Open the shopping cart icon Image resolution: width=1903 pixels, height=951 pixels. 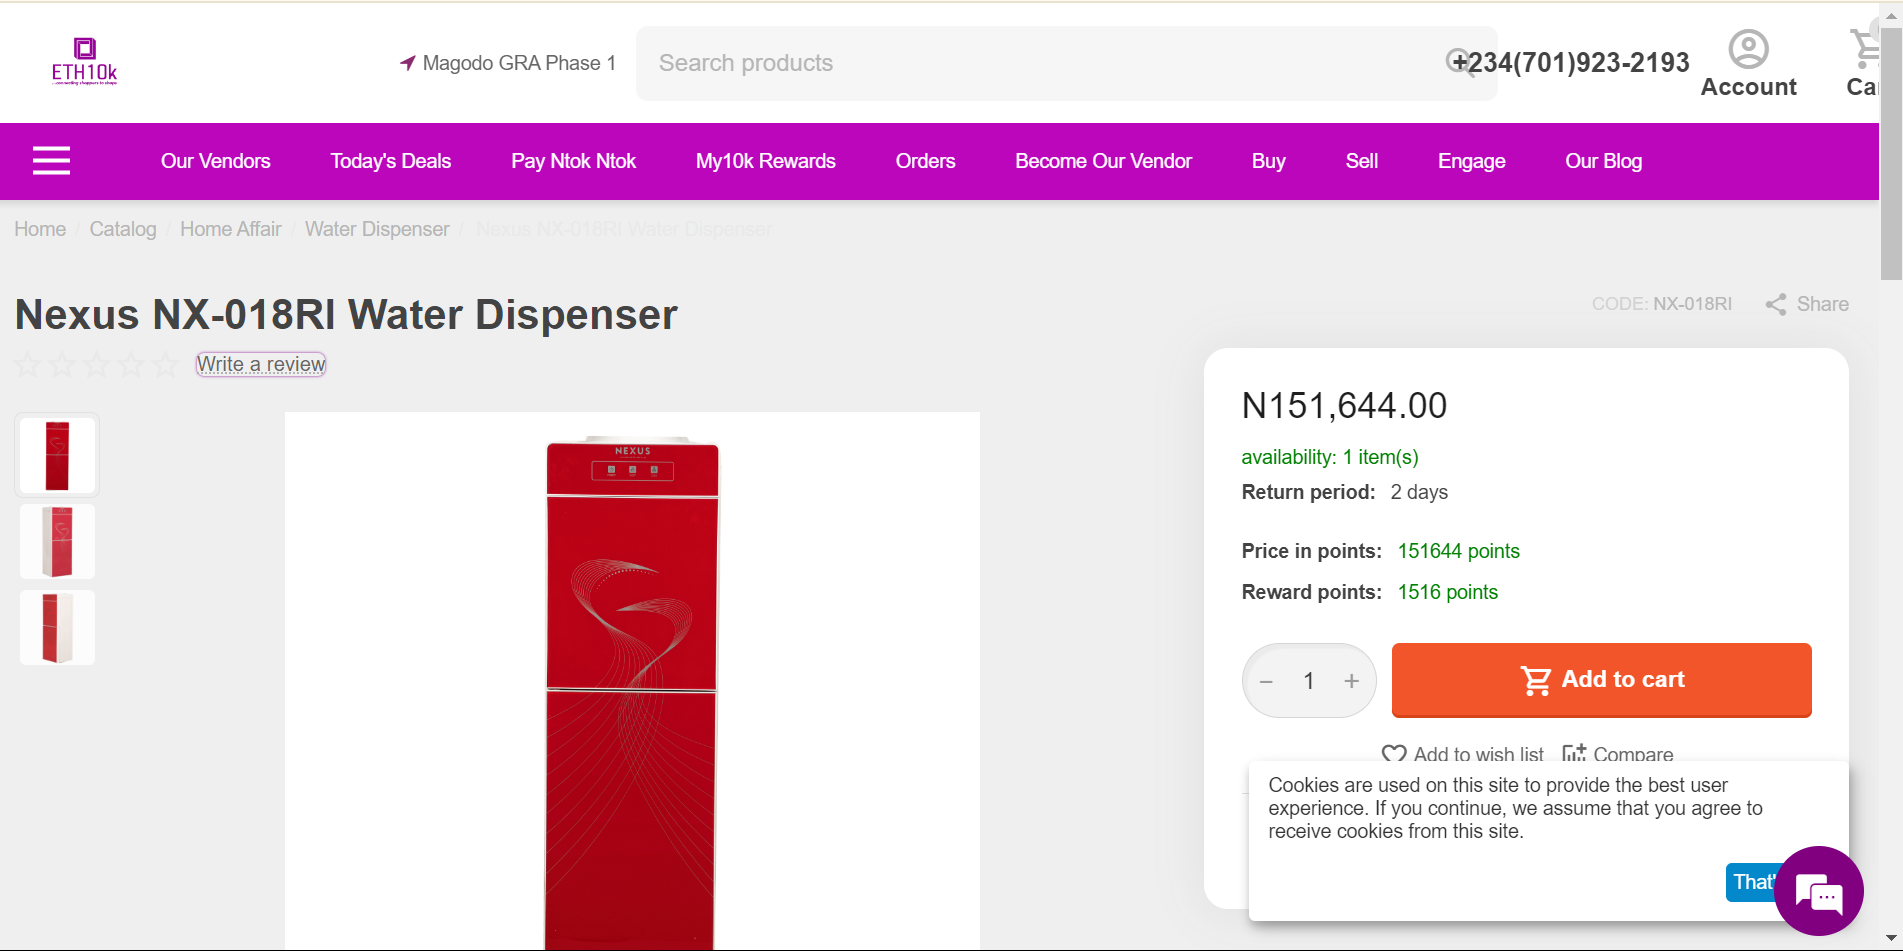click(1864, 47)
